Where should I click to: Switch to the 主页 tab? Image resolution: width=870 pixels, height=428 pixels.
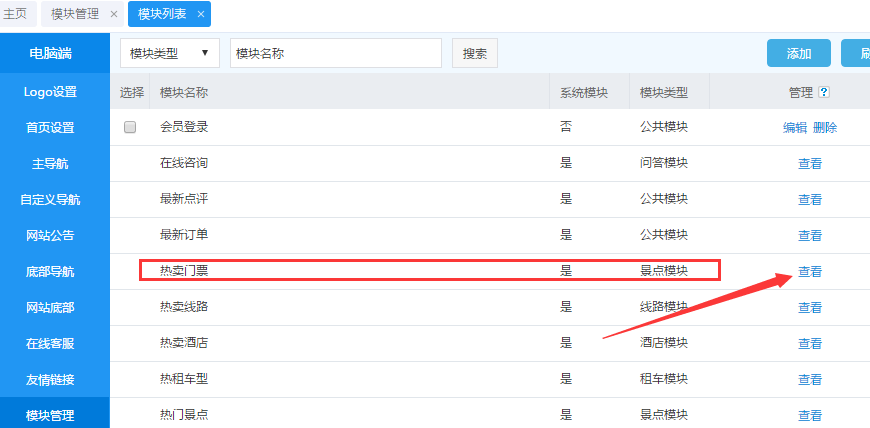pos(16,14)
